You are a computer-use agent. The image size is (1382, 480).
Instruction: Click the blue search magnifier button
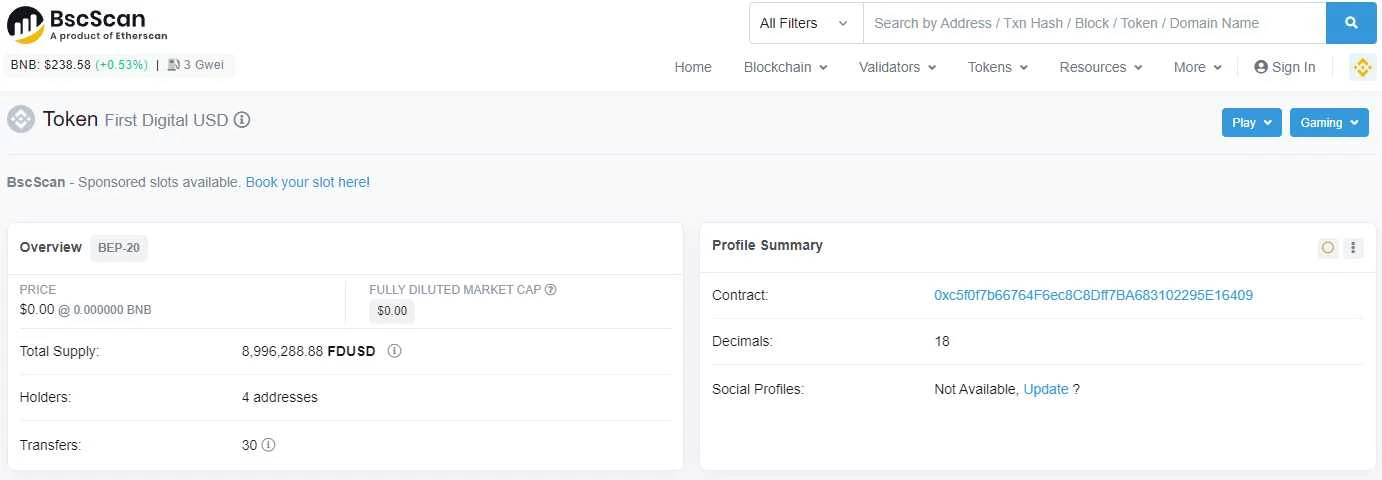coord(1351,23)
